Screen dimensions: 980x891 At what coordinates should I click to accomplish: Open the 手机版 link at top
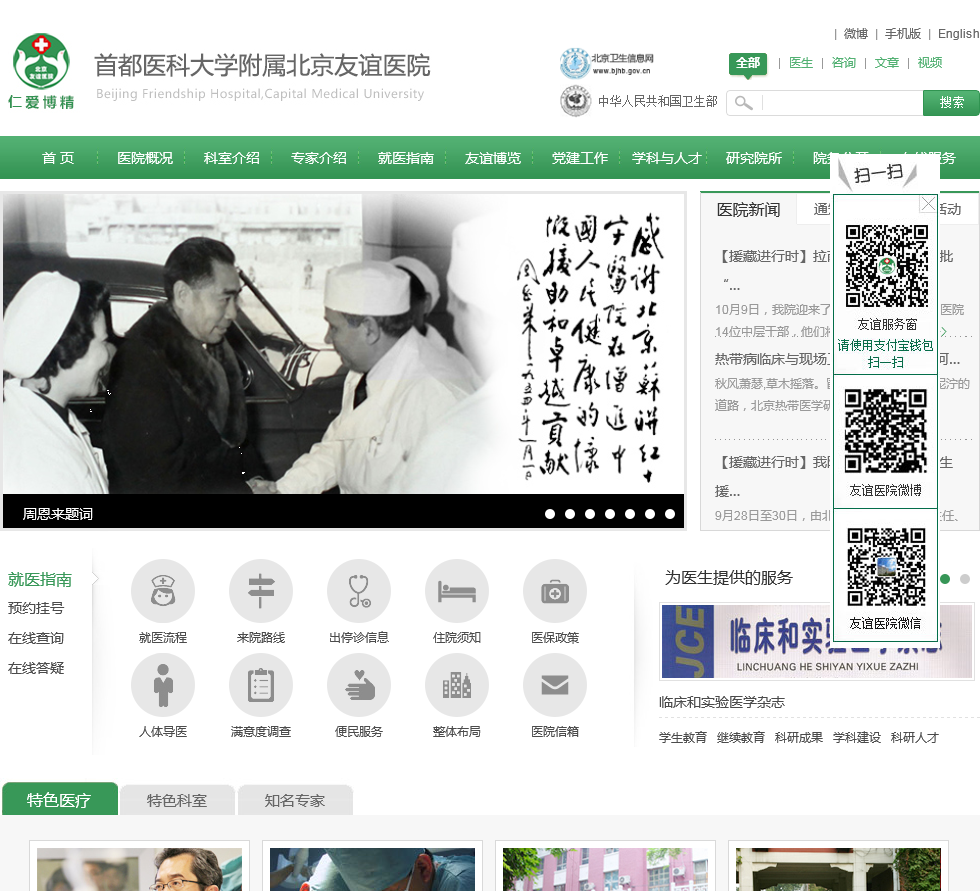click(x=903, y=34)
